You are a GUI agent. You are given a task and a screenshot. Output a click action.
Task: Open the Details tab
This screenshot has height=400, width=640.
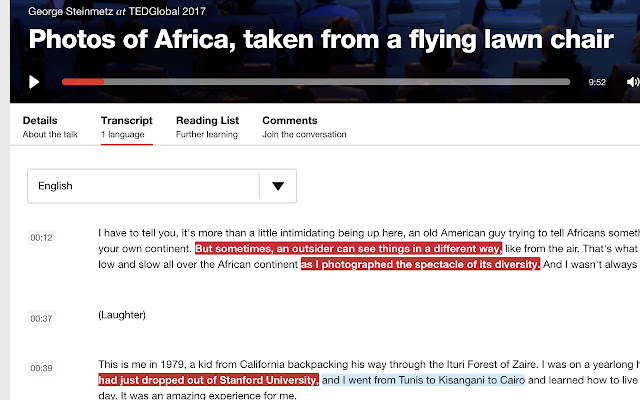(x=50, y=127)
